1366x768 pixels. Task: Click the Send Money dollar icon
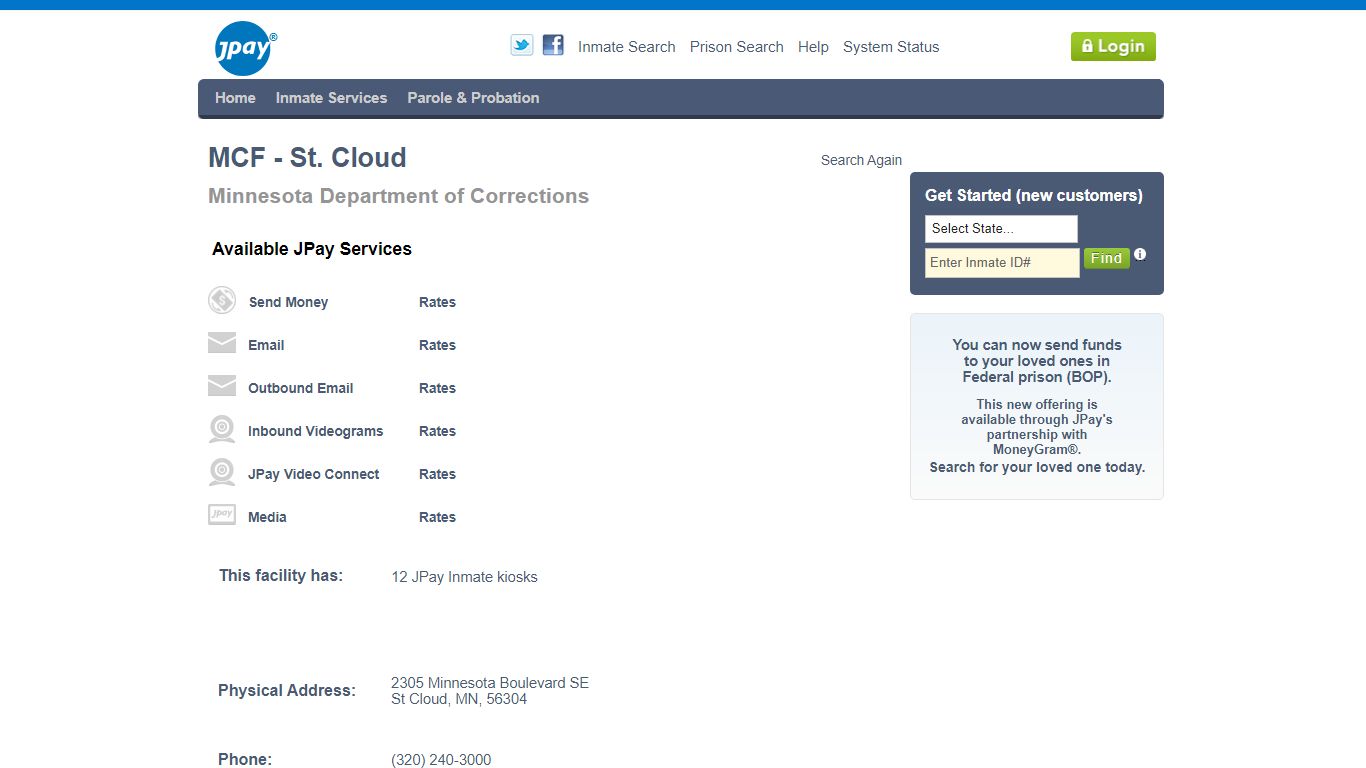[222, 300]
